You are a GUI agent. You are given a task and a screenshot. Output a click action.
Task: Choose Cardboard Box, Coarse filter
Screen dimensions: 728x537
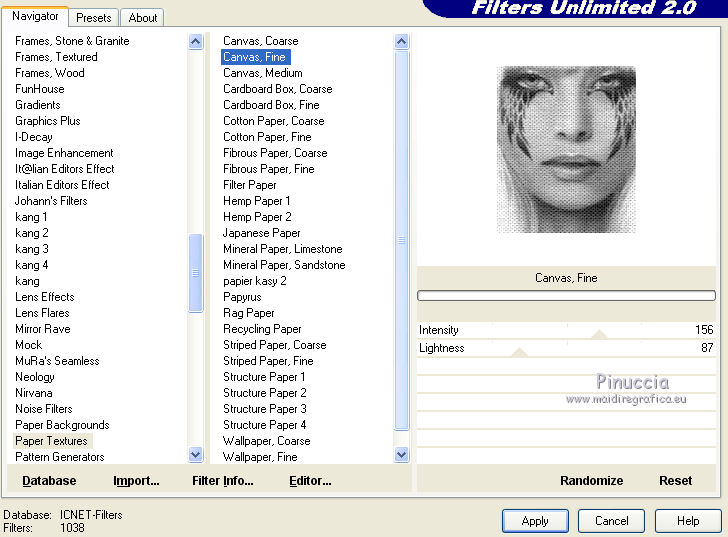(x=278, y=89)
